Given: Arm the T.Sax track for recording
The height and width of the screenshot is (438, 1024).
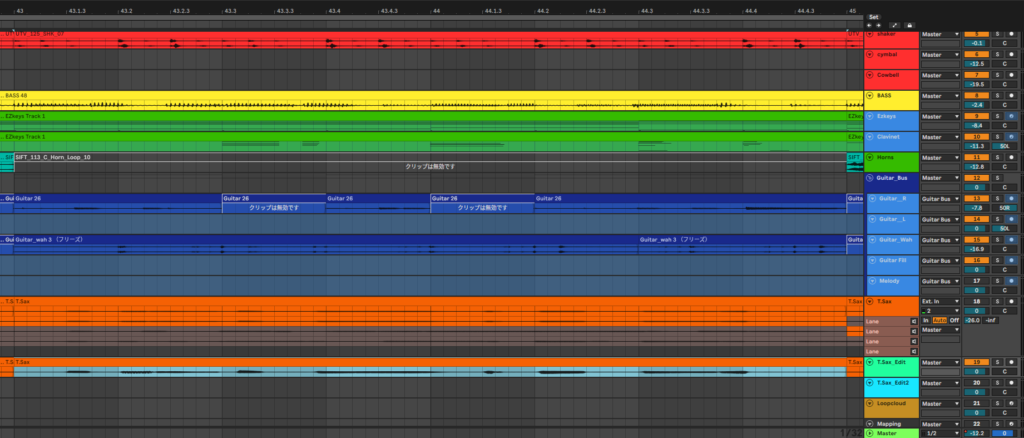Looking at the screenshot, I should 1011,300.
